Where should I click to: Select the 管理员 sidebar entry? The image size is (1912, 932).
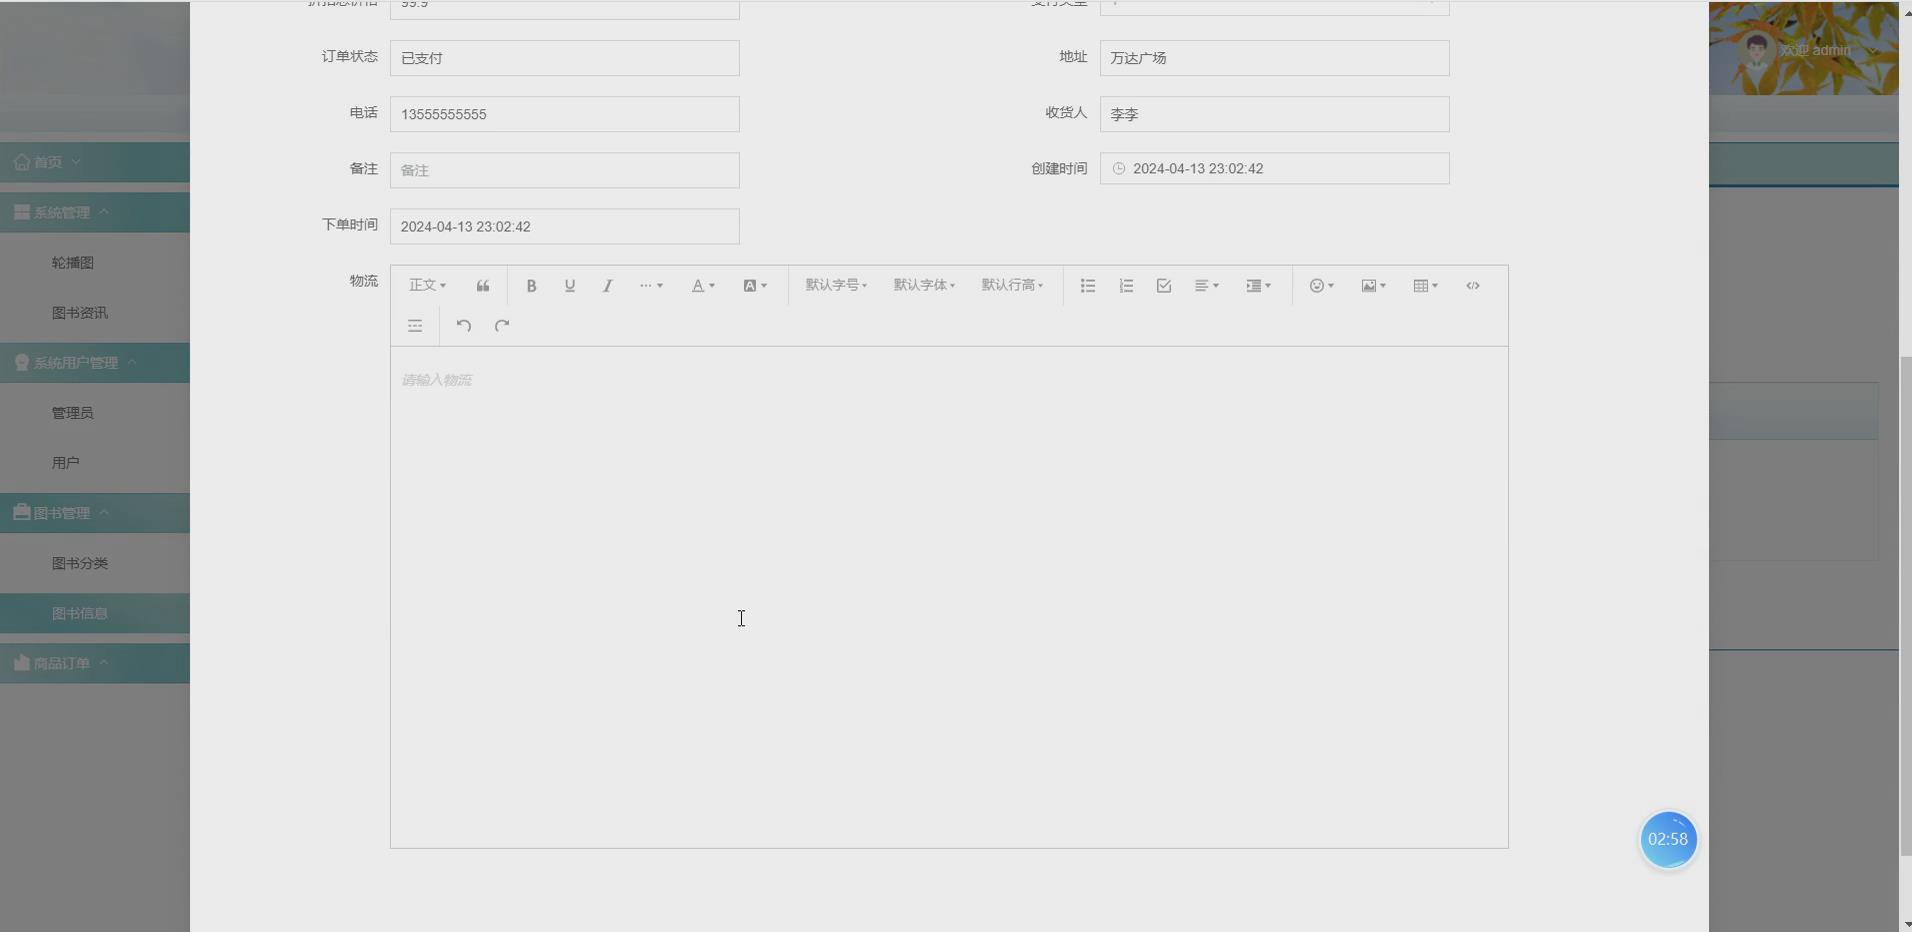click(x=72, y=411)
